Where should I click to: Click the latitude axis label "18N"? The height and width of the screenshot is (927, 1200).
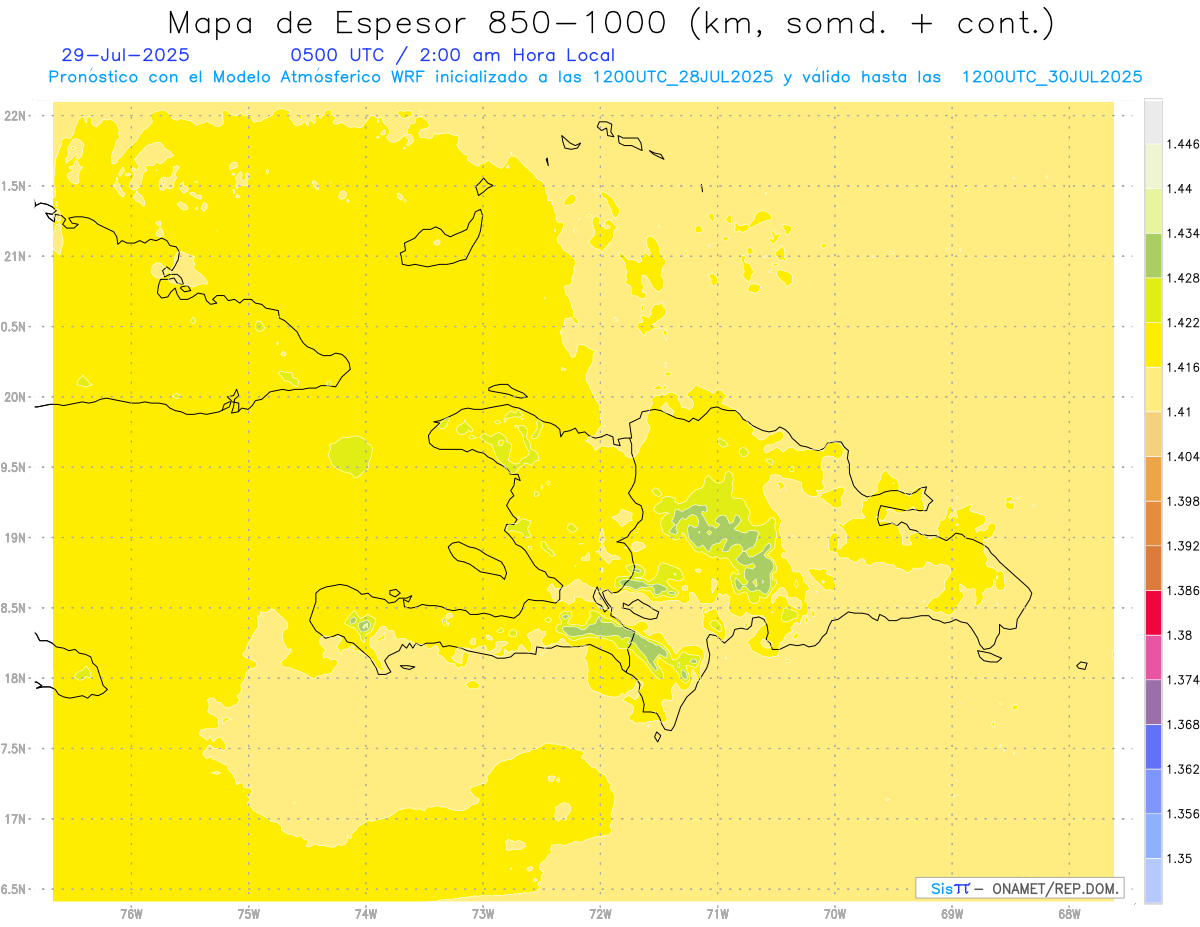(17, 678)
